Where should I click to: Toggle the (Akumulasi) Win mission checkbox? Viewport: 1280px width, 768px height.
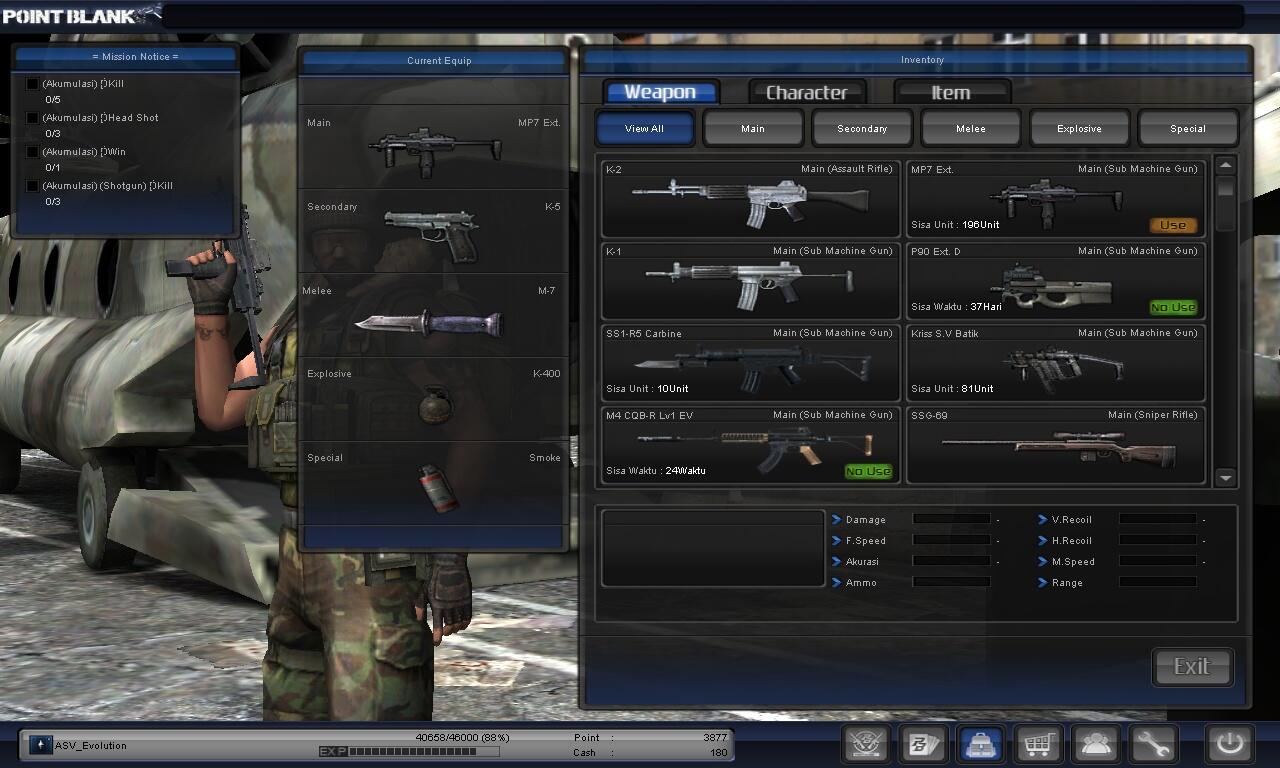(x=32, y=152)
